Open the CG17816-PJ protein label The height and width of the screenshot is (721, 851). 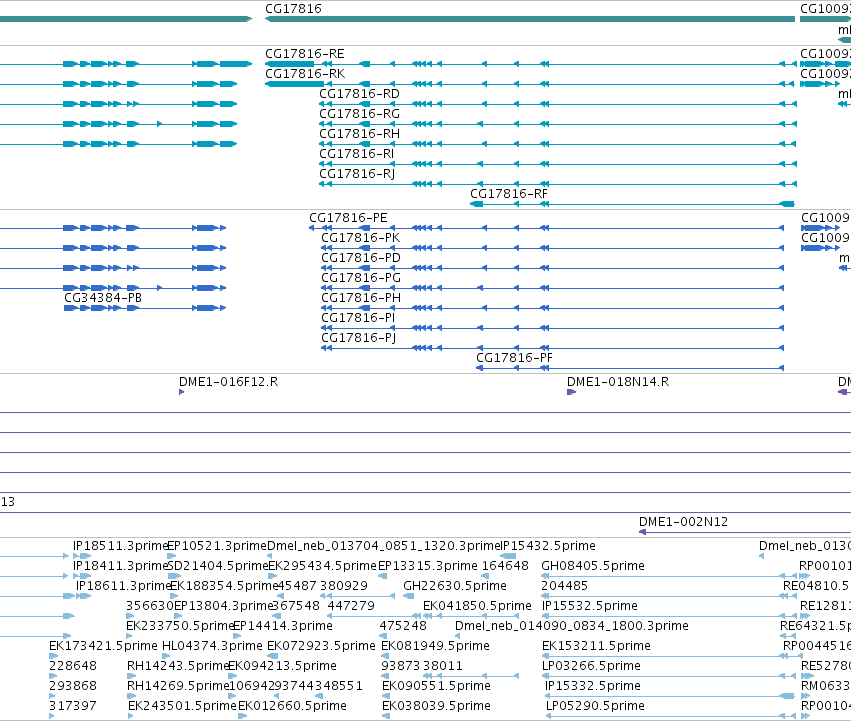pyautogui.click(x=358, y=338)
